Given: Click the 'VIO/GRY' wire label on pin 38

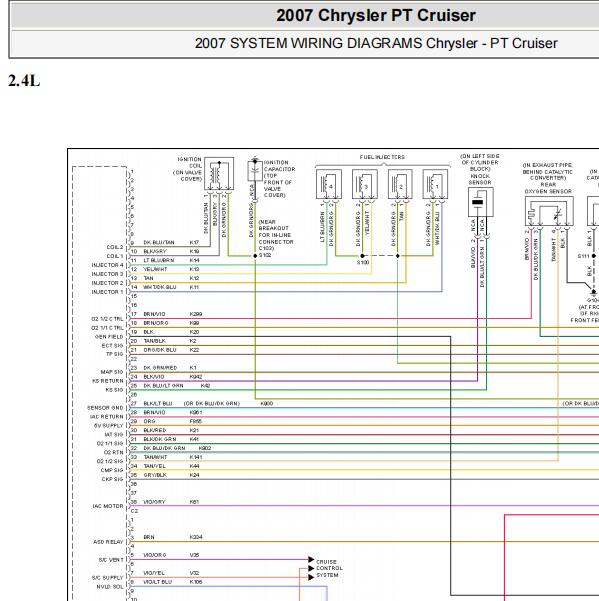Looking at the screenshot, I should [x=154, y=502].
